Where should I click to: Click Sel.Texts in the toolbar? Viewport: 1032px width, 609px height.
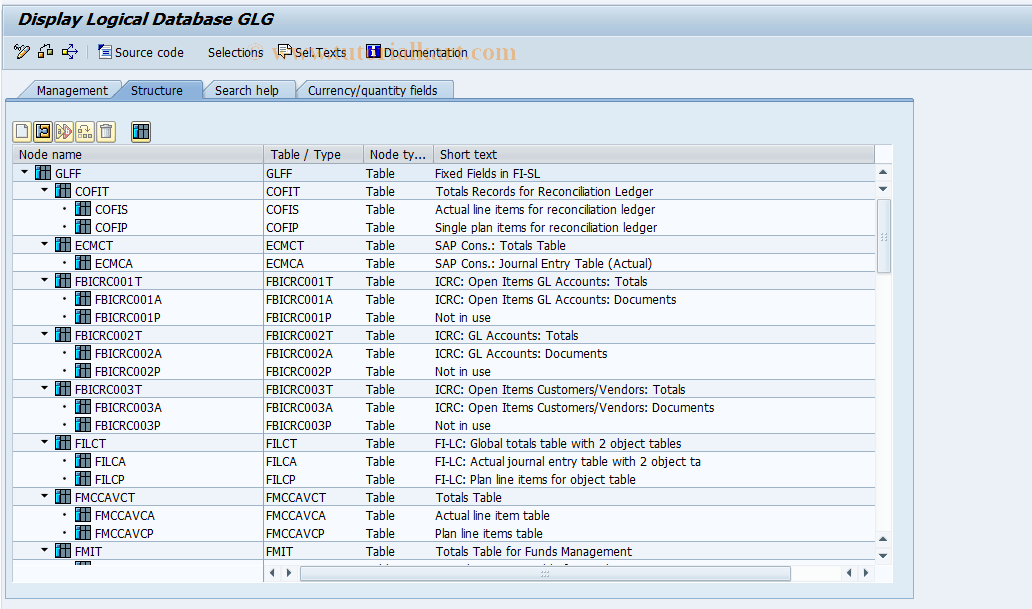319,52
